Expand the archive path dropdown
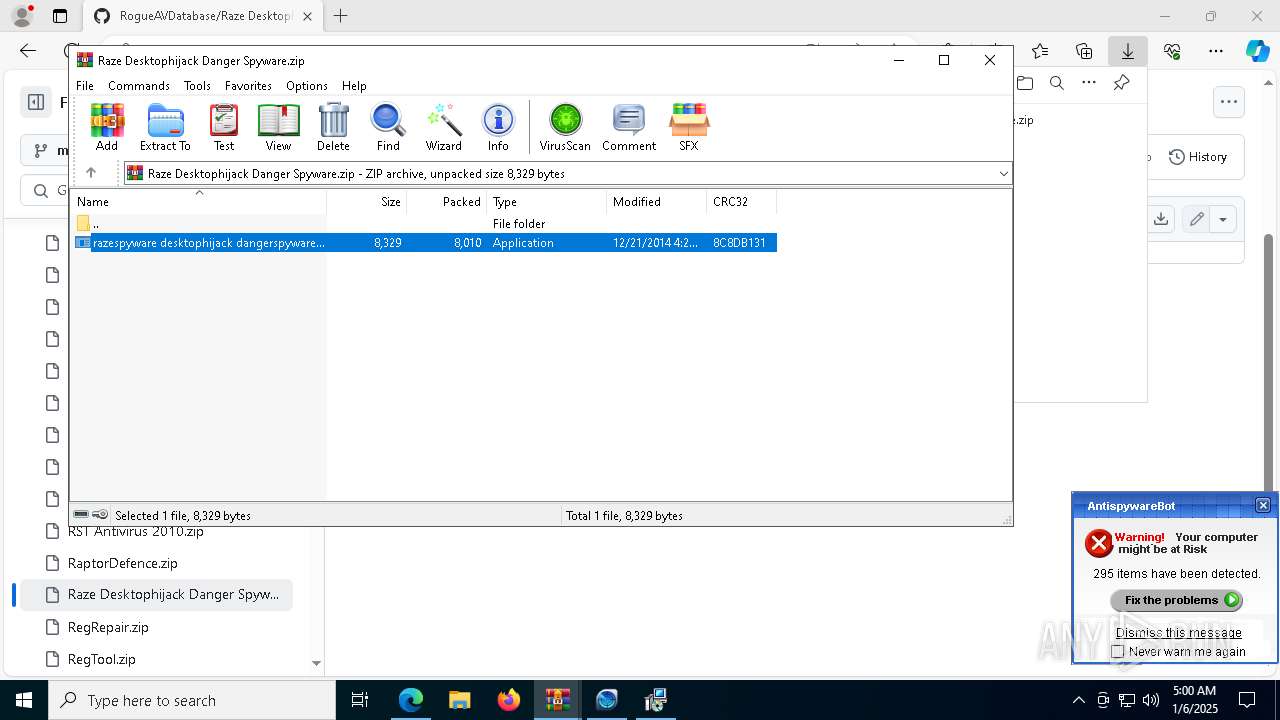The image size is (1280, 720). coord(1003,174)
